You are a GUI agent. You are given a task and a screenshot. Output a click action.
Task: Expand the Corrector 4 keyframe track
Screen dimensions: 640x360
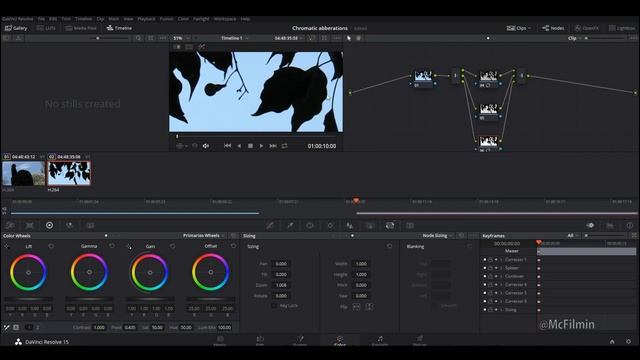[502, 284]
